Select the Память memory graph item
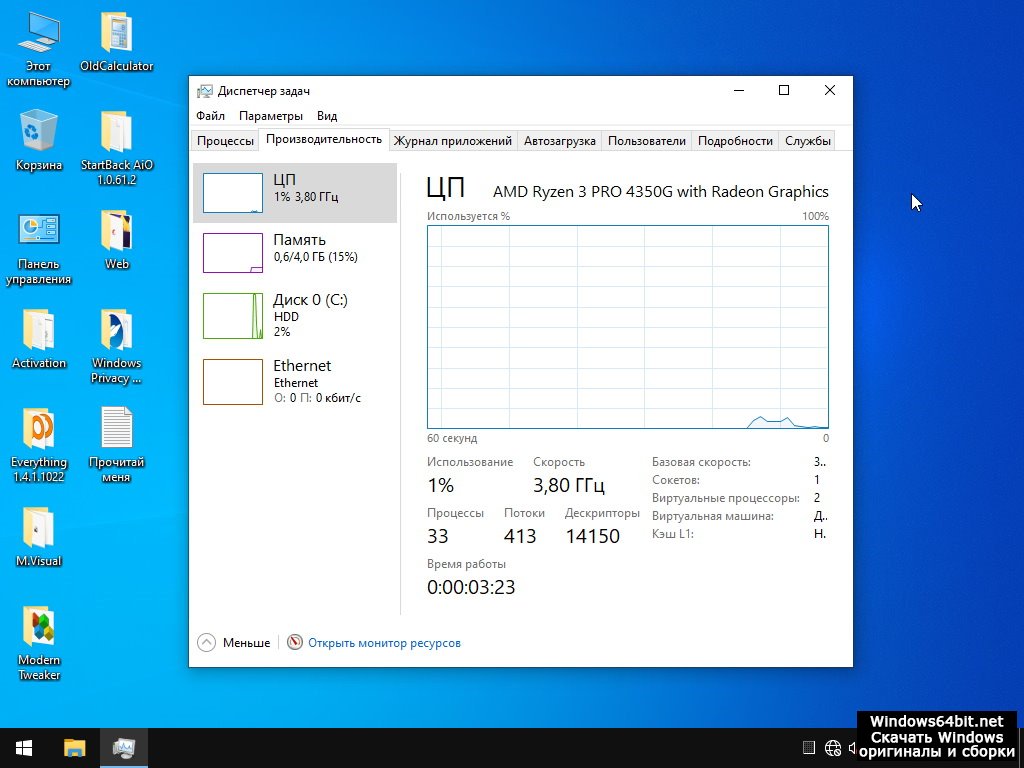 click(x=294, y=252)
